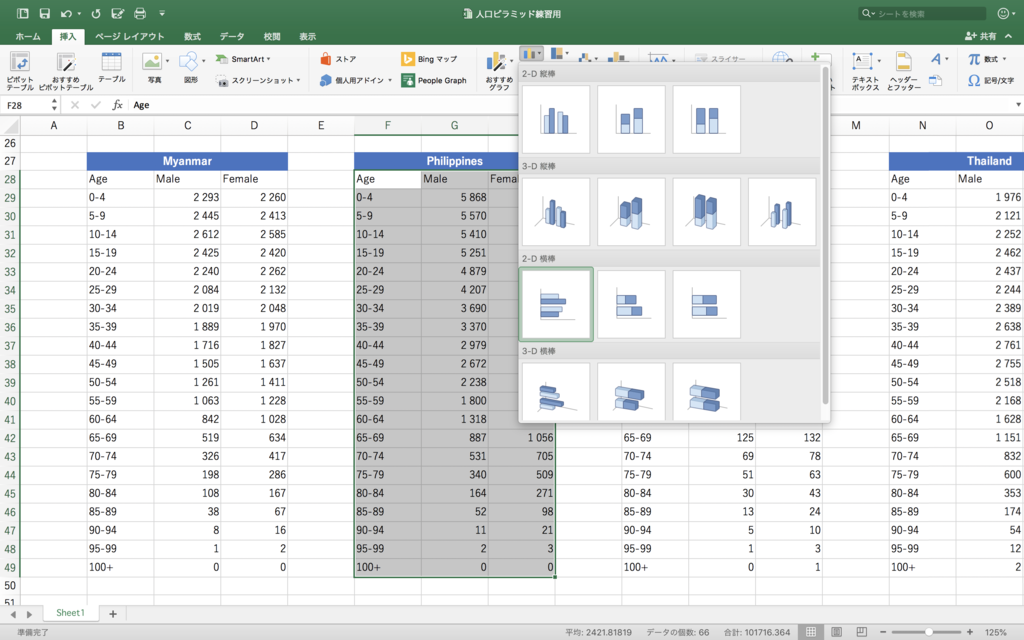Switch to the 表示 tab
This screenshot has width=1024, height=640.
coord(308,37)
